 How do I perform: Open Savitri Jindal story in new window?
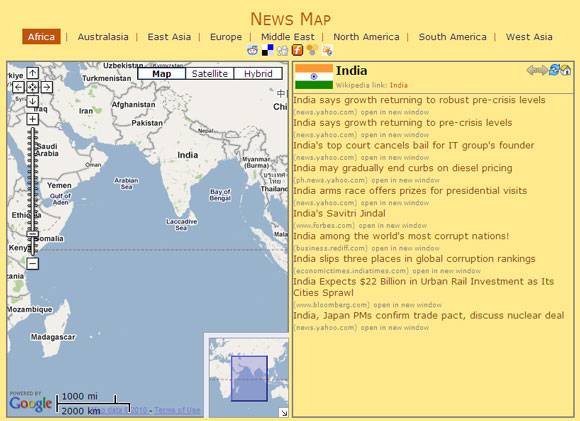(x=393, y=225)
